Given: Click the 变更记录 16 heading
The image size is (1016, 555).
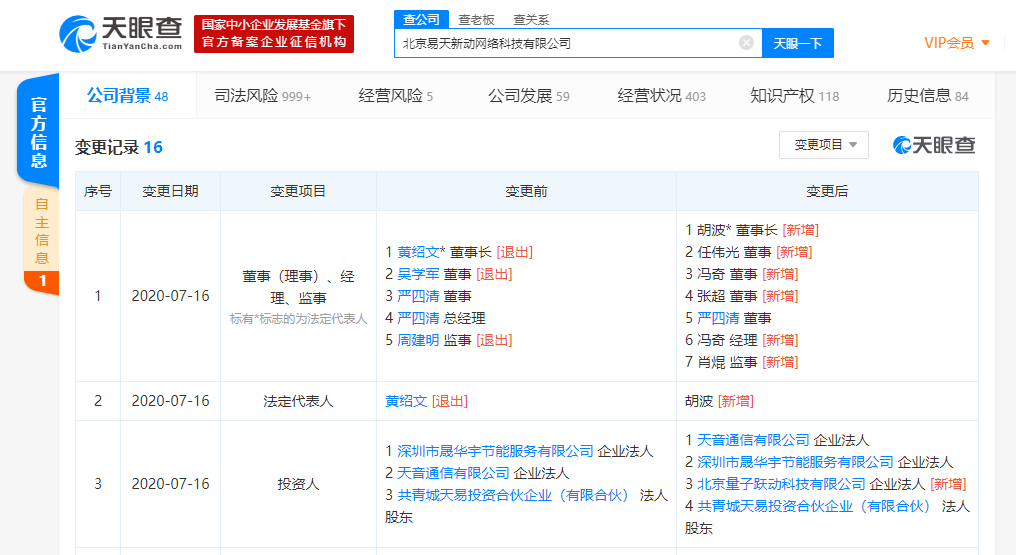Looking at the screenshot, I should [x=119, y=147].
